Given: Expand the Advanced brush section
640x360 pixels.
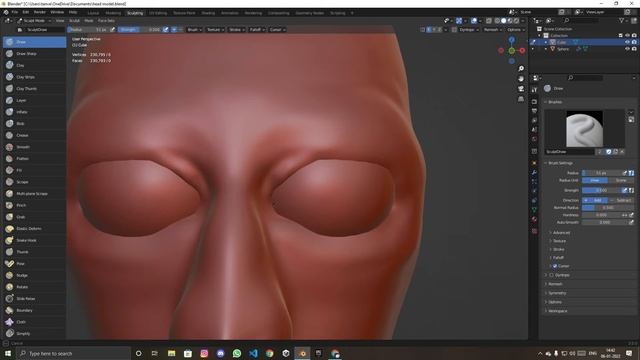Looking at the screenshot, I should click(561, 233).
